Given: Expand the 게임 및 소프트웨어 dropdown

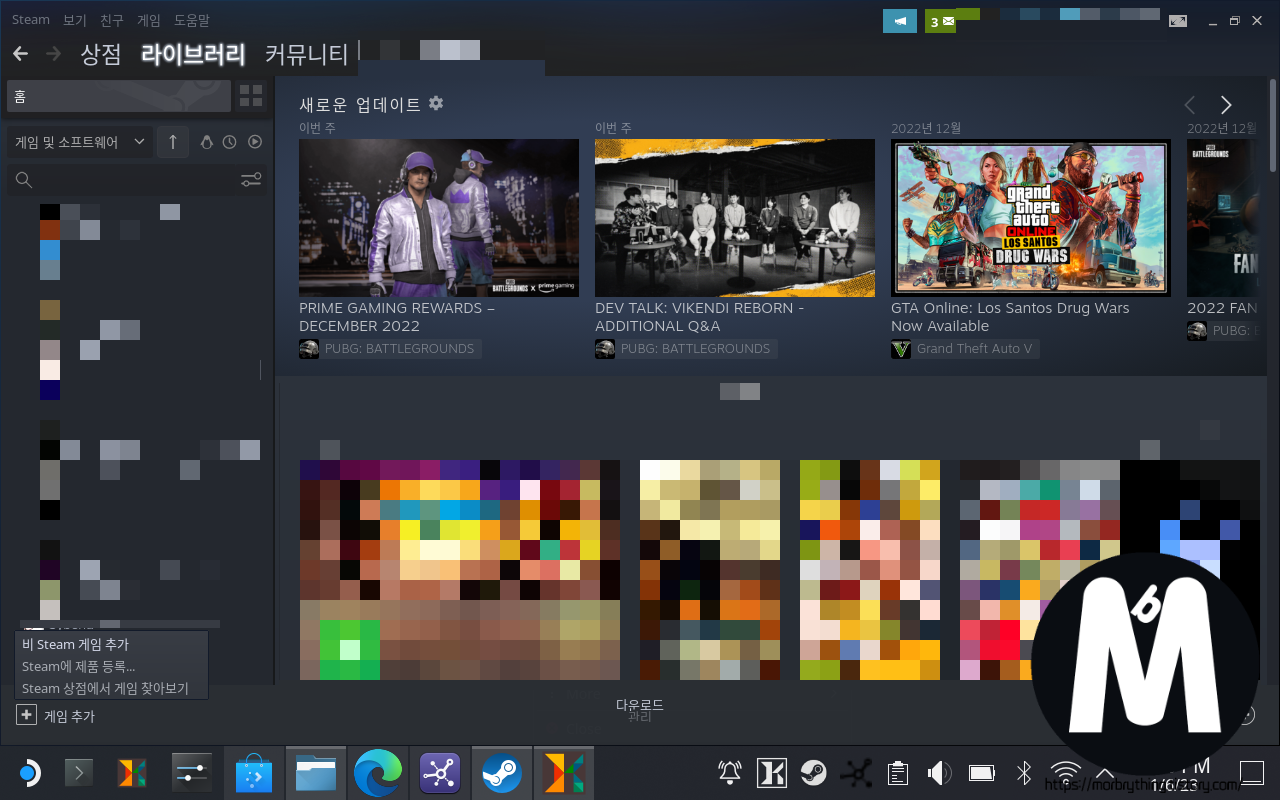Looking at the screenshot, I should [x=78, y=142].
